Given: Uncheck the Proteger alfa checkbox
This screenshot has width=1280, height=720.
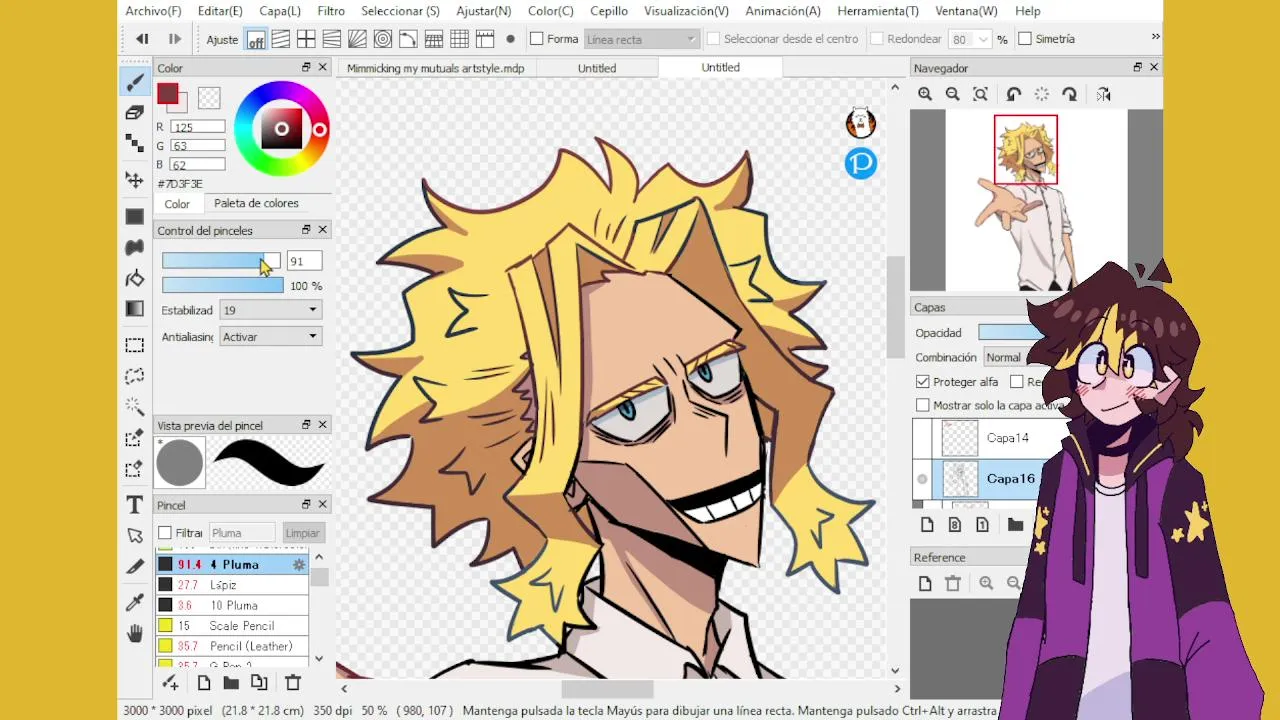Looking at the screenshot, I should pos(922,382).
